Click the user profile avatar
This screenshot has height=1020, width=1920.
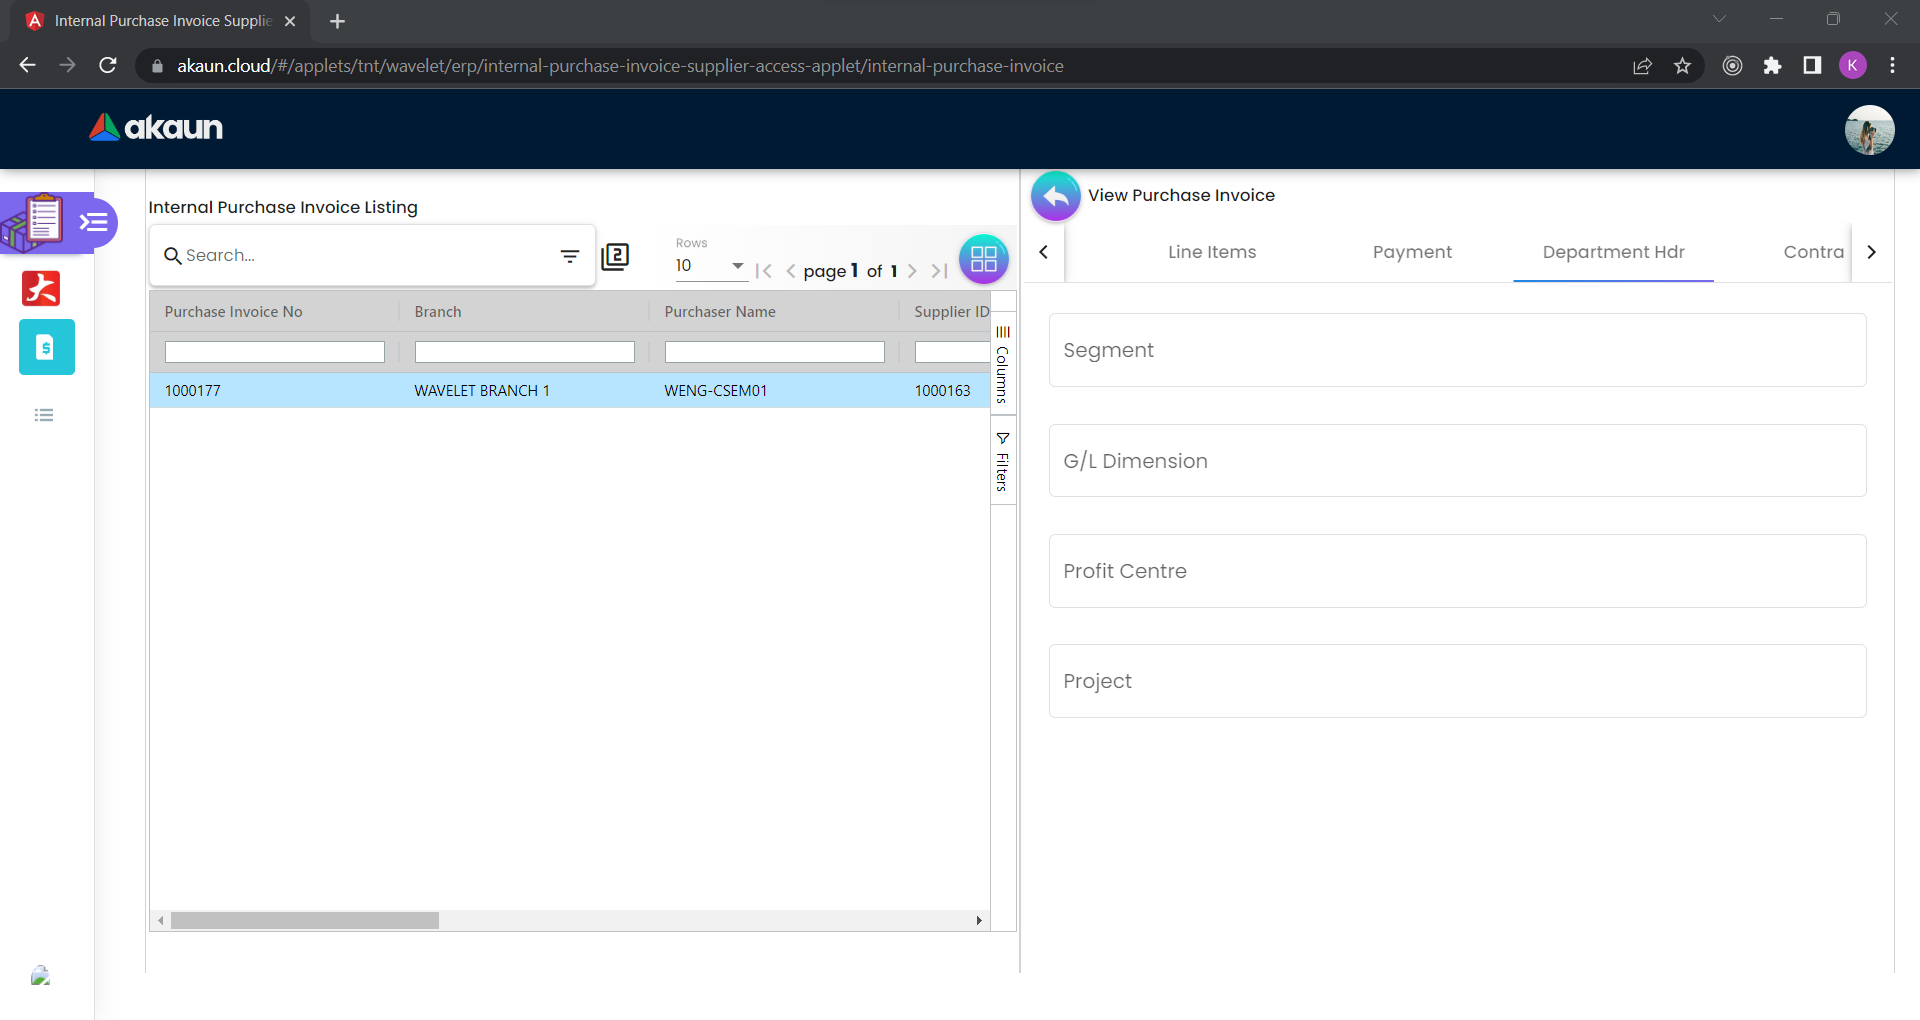[1868, 130]
